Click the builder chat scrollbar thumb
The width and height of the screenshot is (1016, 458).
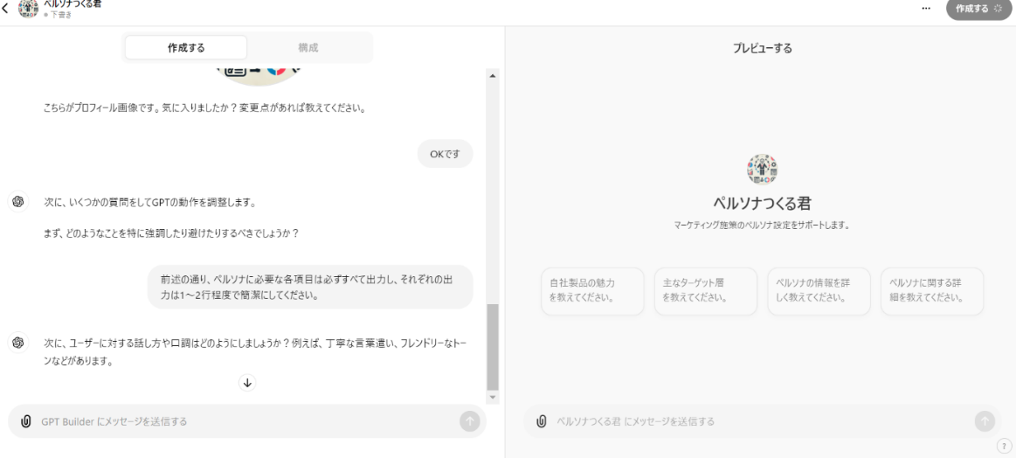coord(492,347)
